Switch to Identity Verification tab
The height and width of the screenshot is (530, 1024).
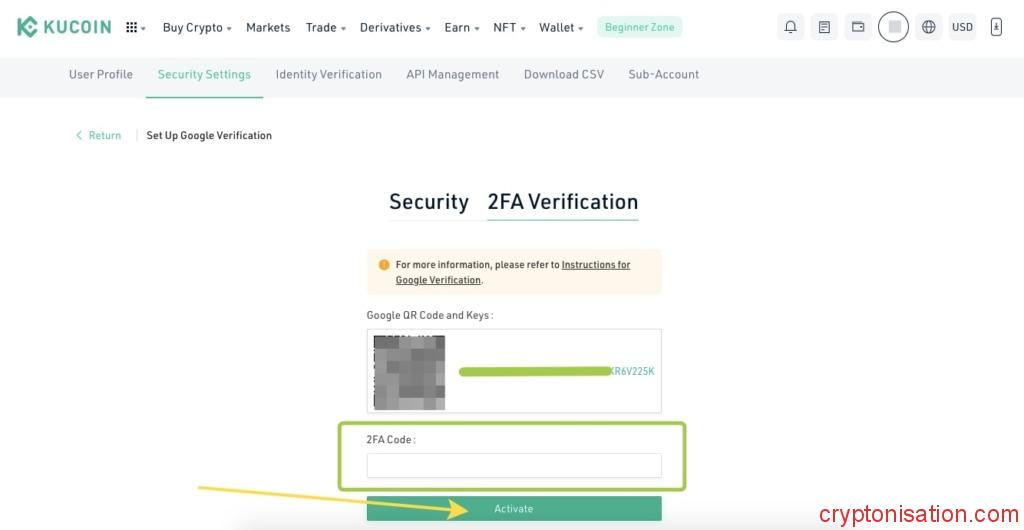[328, 74]
